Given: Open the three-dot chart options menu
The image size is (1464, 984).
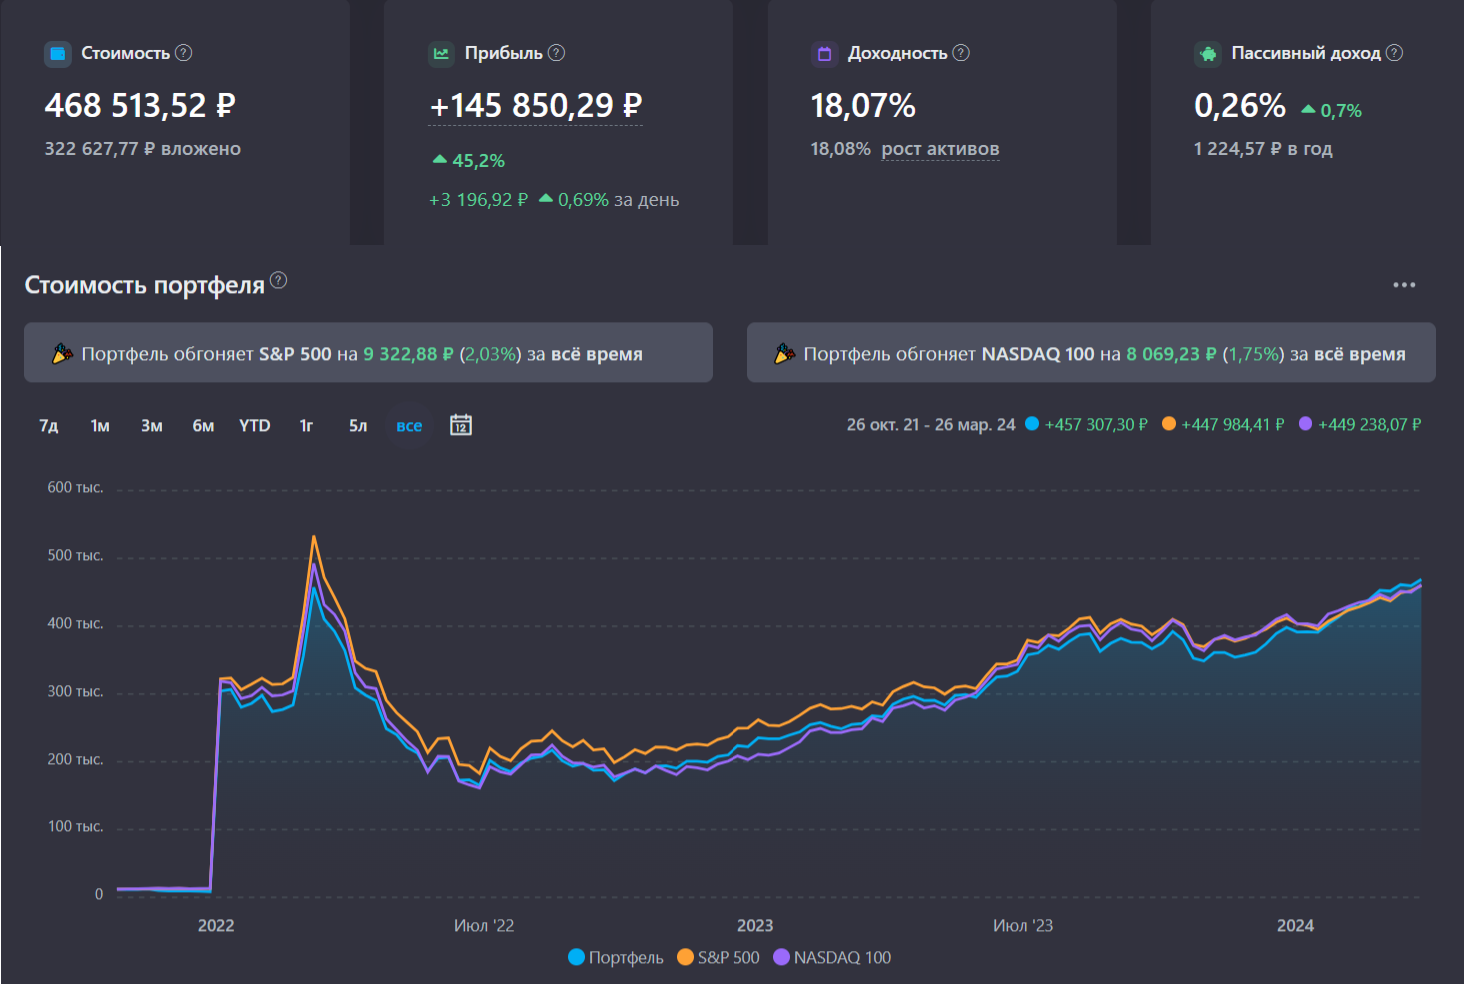Looking at the screenshot, I should click(x=1404, y=285).
